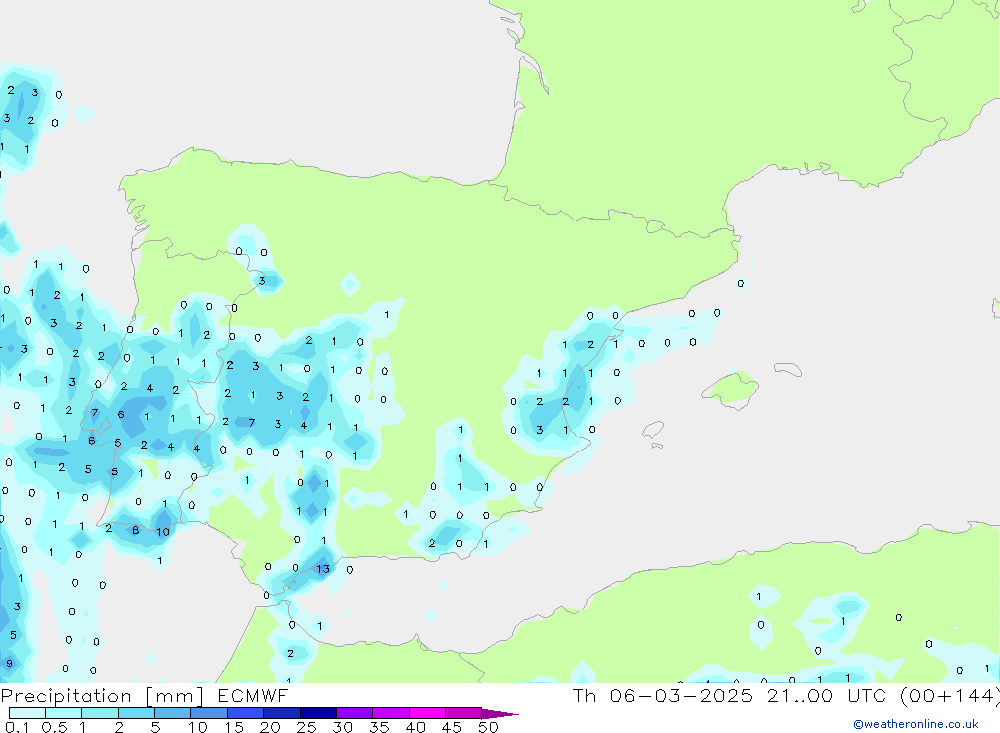Click the 30–35 mm violet legend swatch
Viewport: 1000px width, 733px height.
(355, 713)
